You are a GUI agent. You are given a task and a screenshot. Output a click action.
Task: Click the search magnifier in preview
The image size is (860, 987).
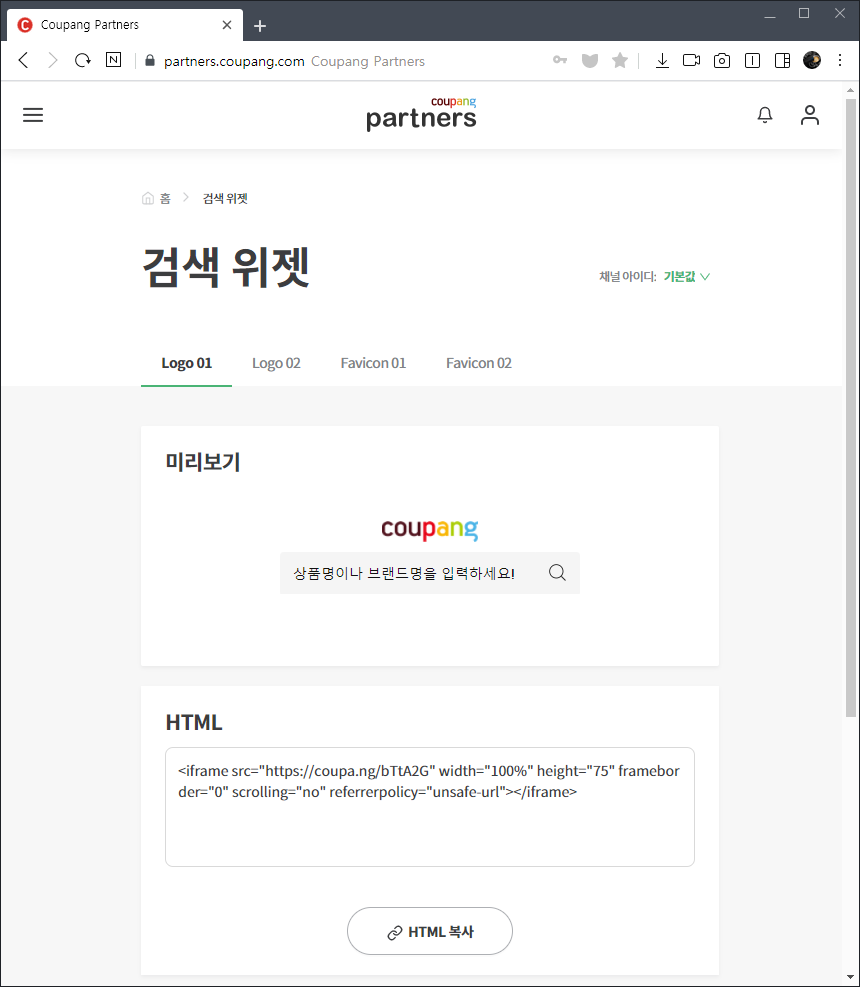[x=557, y=572]
